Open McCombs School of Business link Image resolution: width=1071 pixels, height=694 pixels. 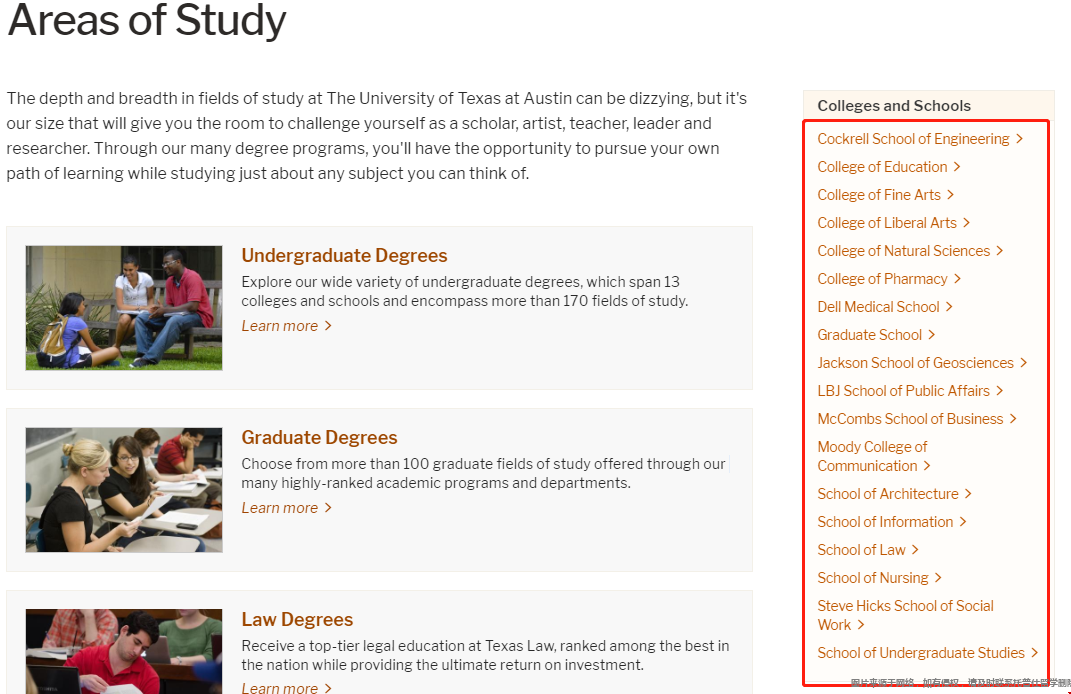(x=917, y=419)
